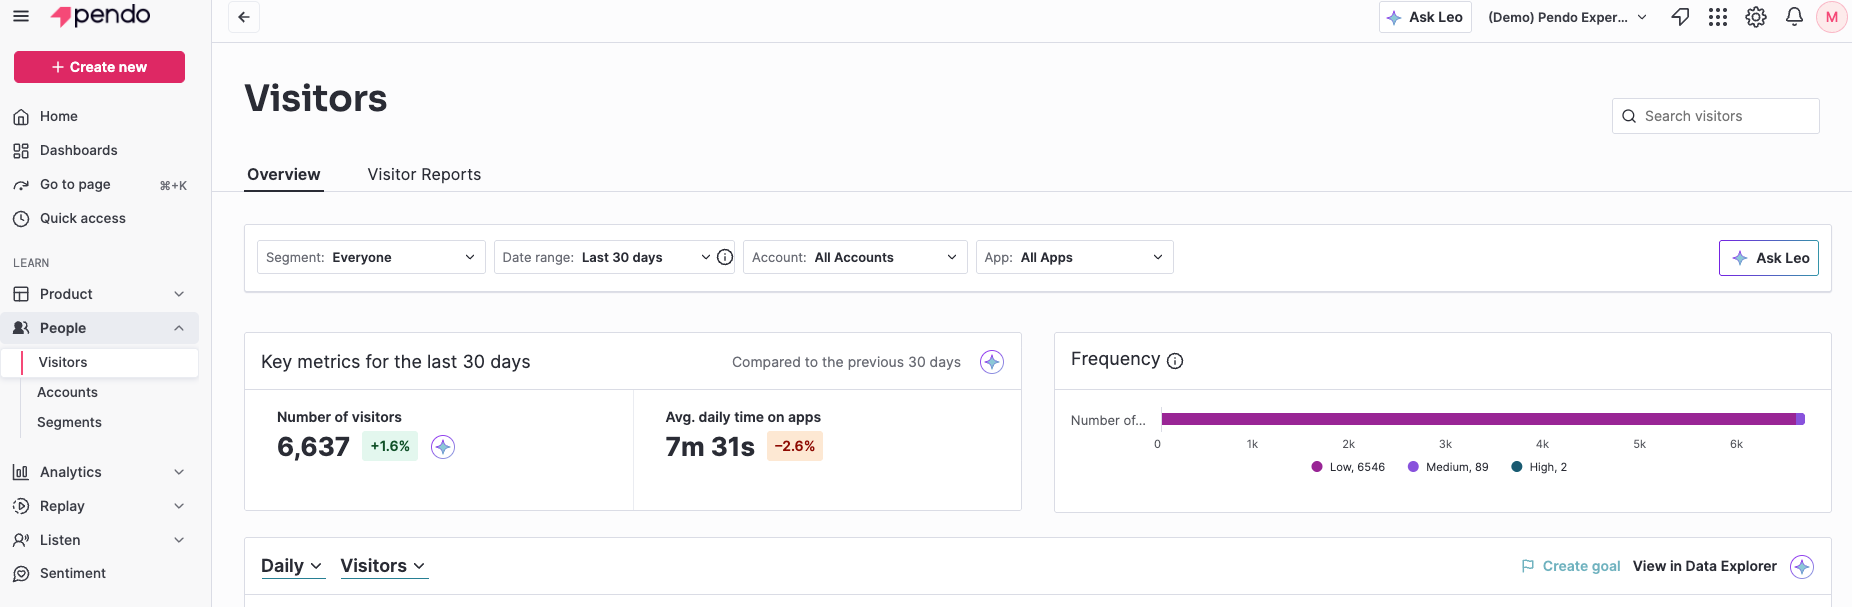Click the 'Number of...' chart label
The width and height of the screenshot is (1852, 607).
1108,420
